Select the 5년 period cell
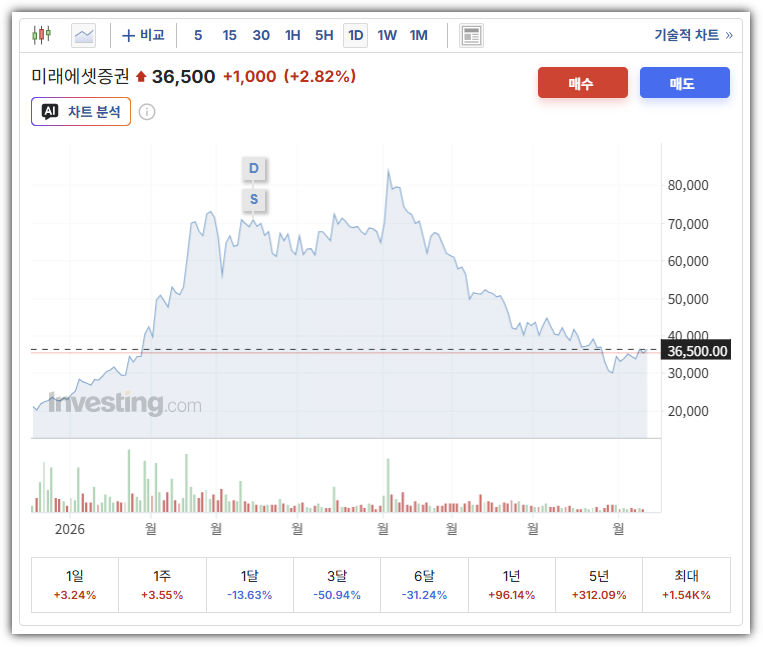763x647 pixels. [x=599, y=585]
